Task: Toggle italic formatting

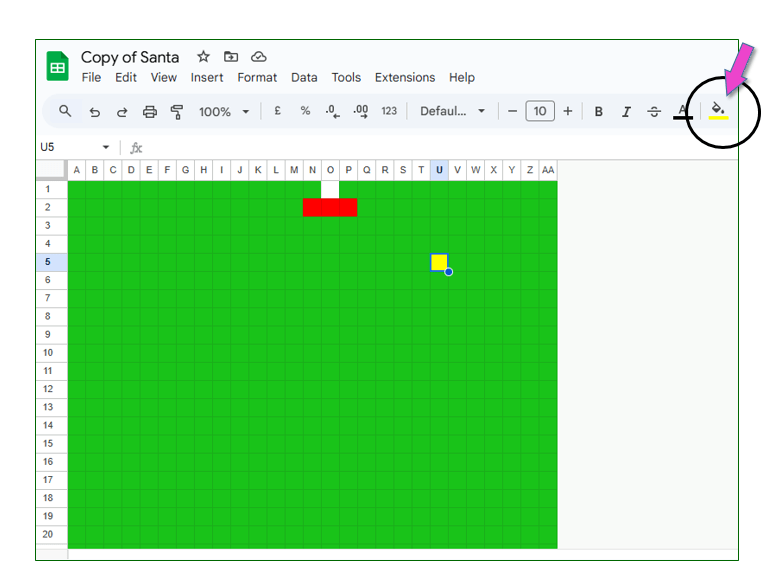Action: coord(627,112)
